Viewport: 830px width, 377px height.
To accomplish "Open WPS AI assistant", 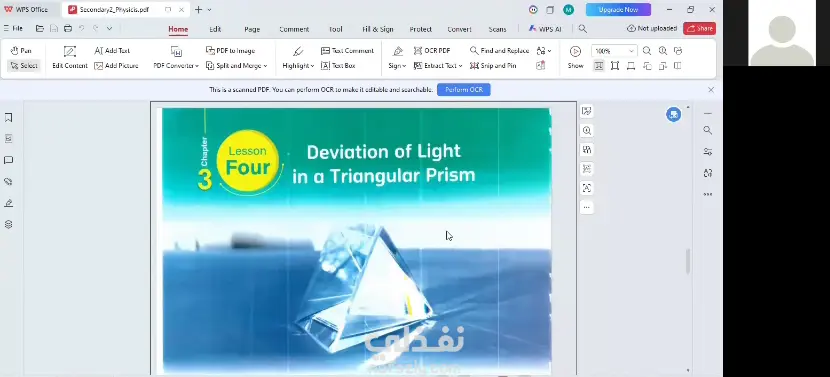I will coord(545,29).
